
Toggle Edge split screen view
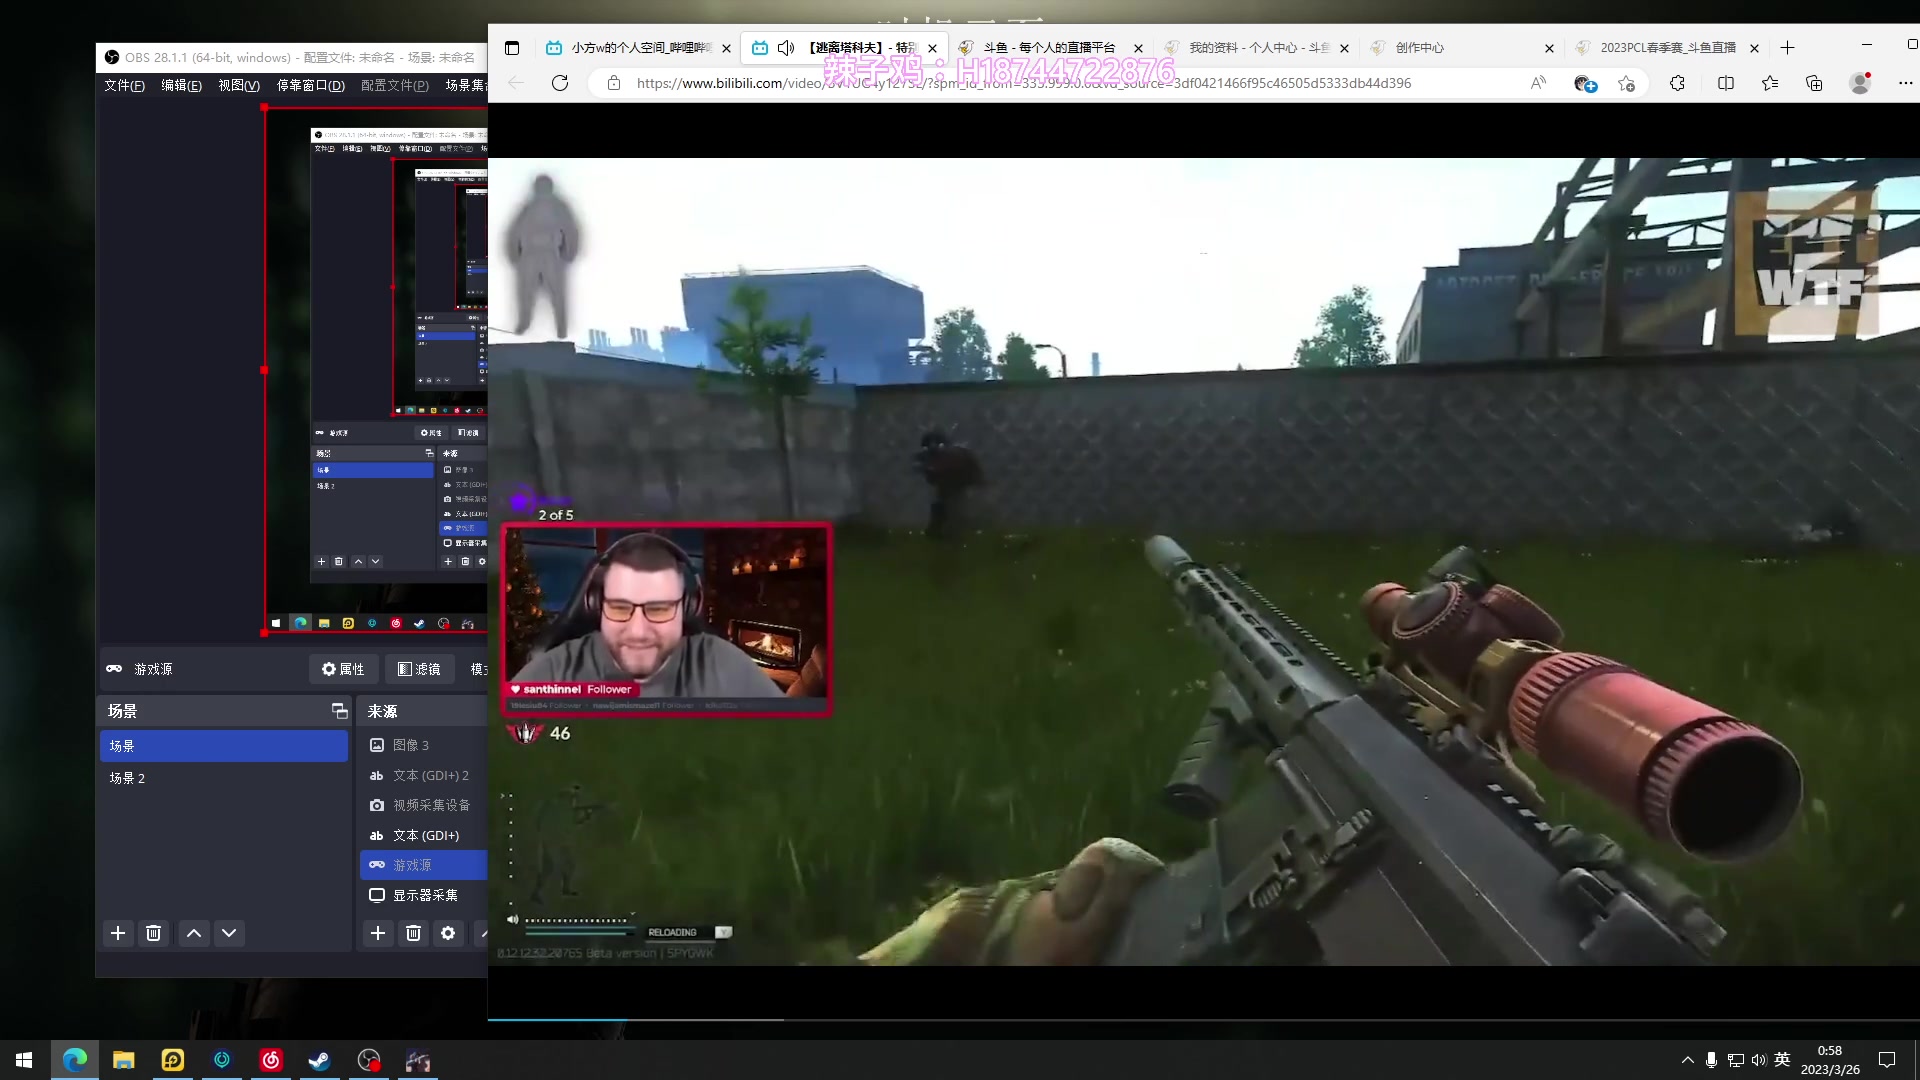[x=1726, y=83]
